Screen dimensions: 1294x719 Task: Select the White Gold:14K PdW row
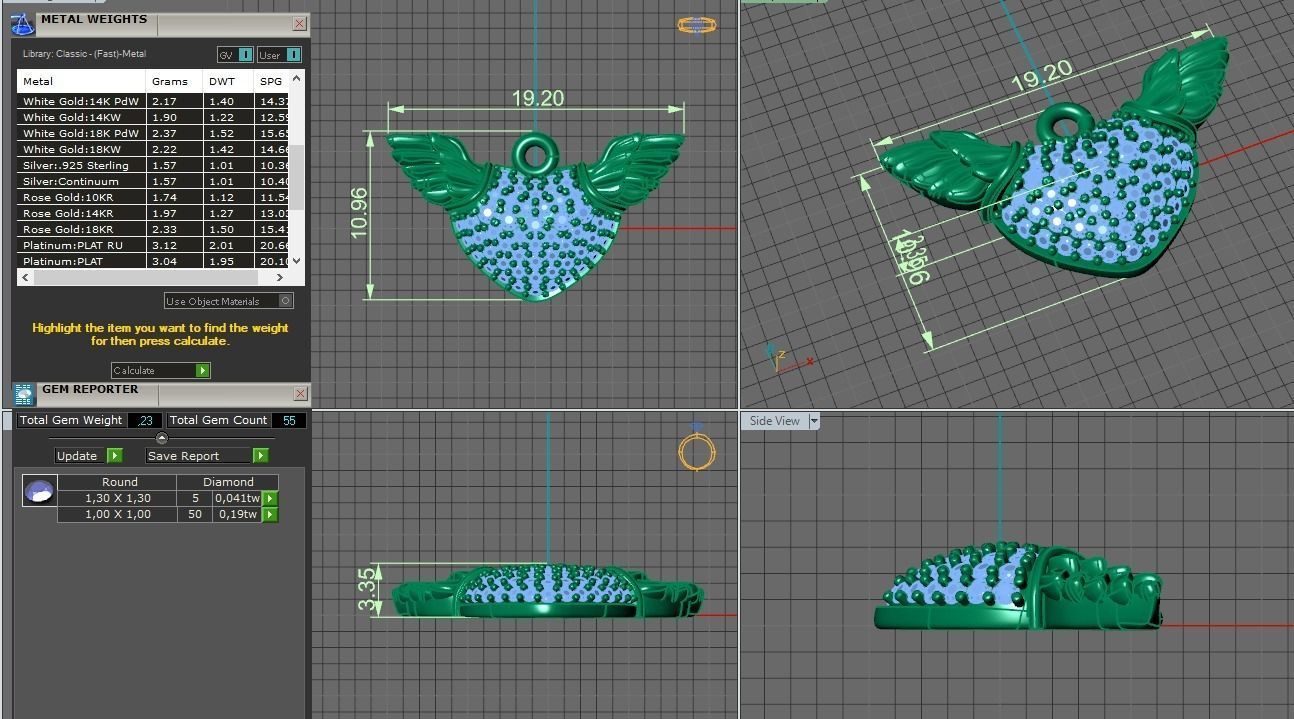pos(154,101)
